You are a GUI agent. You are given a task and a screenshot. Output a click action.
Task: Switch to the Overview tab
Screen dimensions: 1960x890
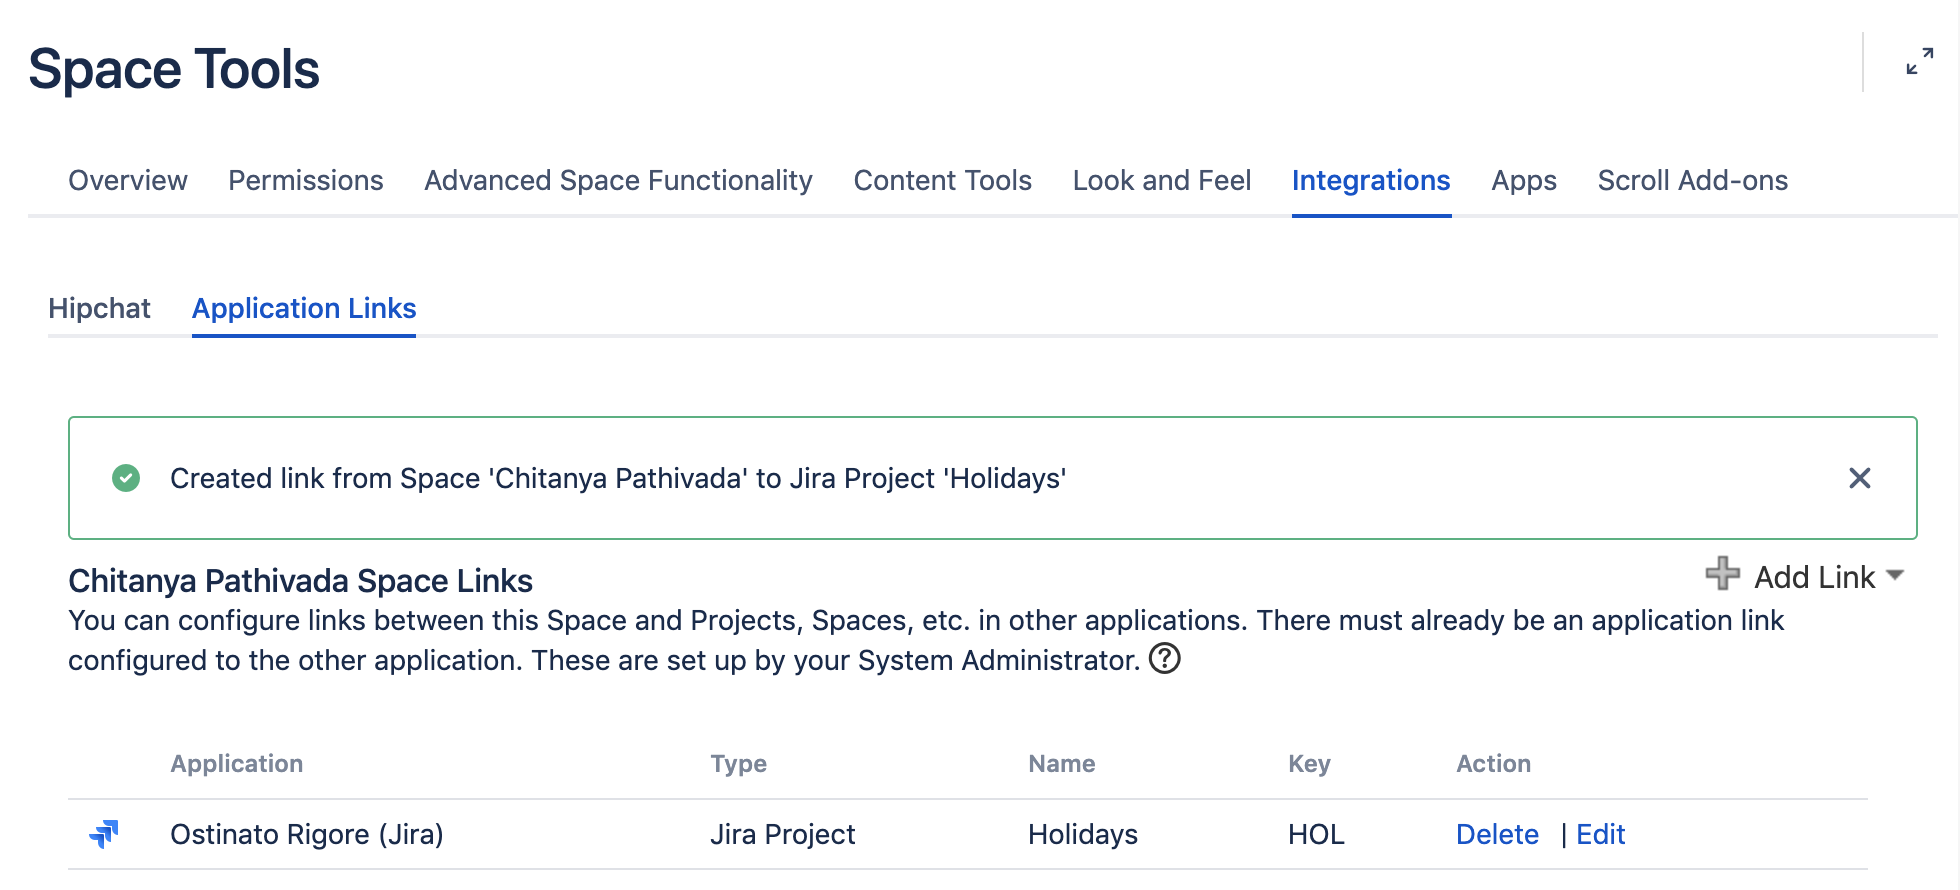pos(128,180)
